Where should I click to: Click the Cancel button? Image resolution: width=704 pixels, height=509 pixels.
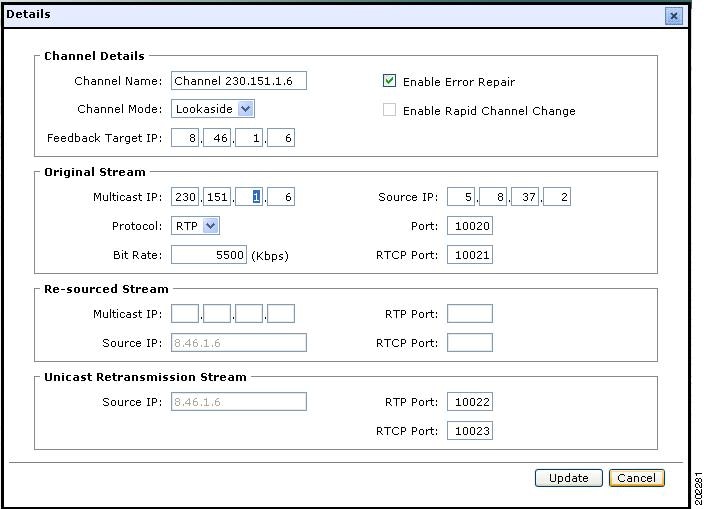tap(637, 478)
